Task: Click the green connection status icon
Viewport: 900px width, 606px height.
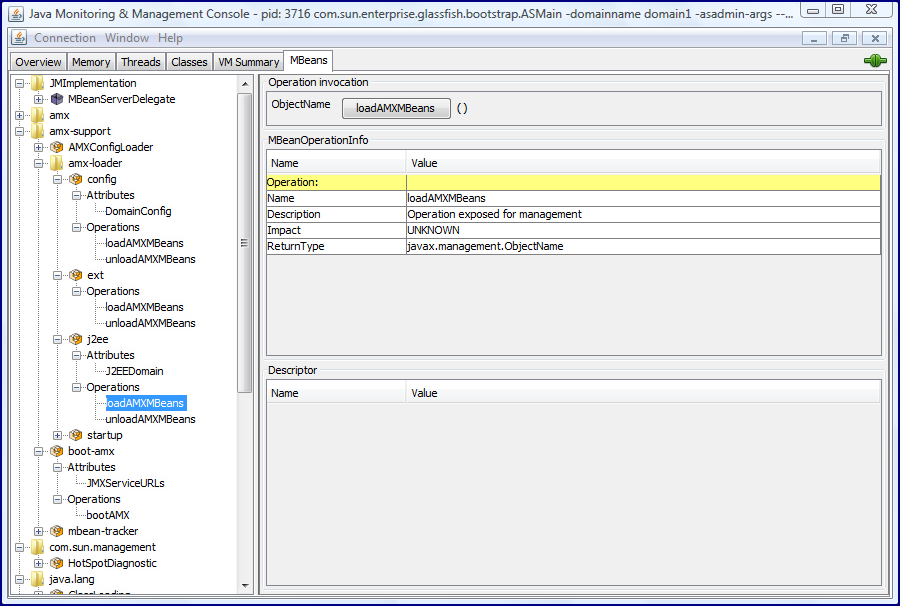Action: 875,60
